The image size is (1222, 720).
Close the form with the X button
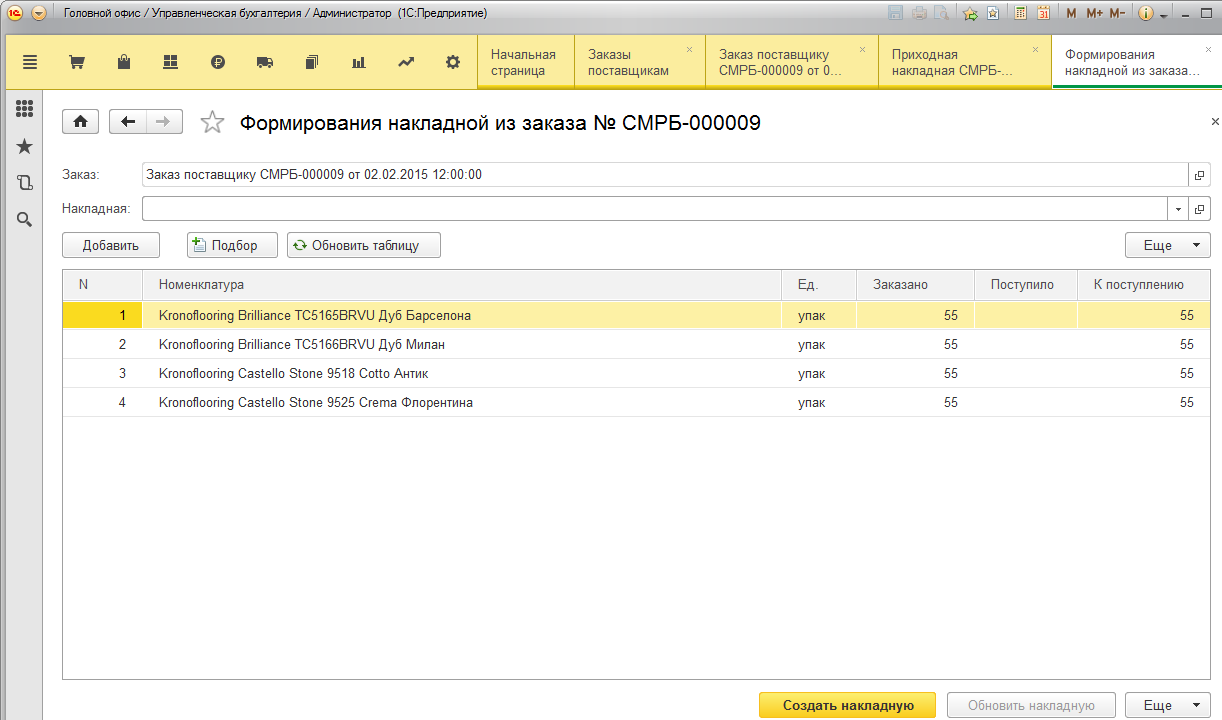click(1215, 121)
